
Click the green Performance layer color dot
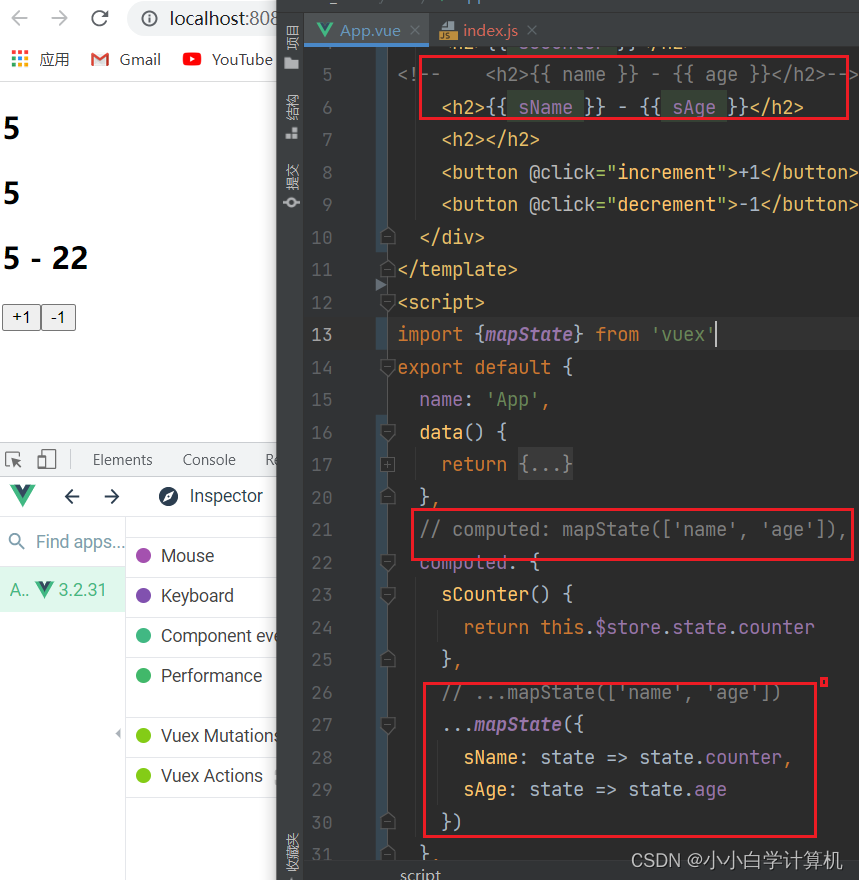[x=144, y=676]
